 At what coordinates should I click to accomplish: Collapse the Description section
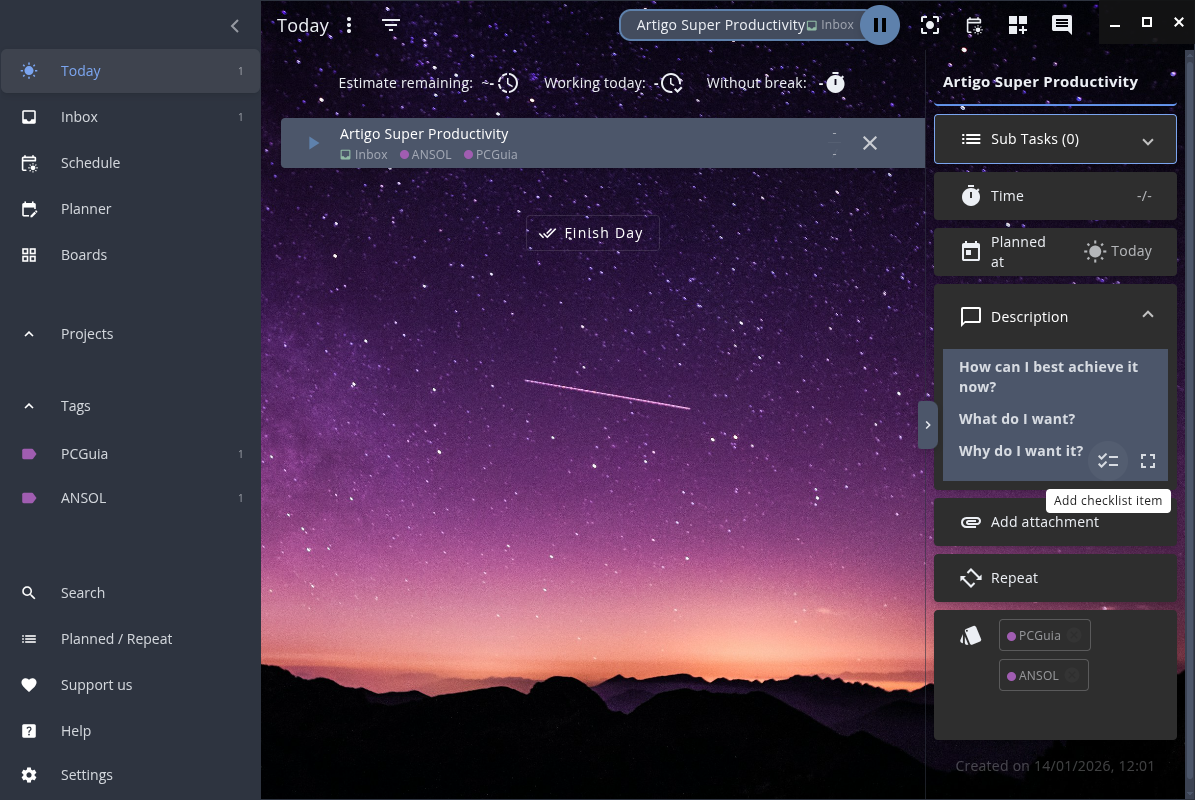[1147, 316]
